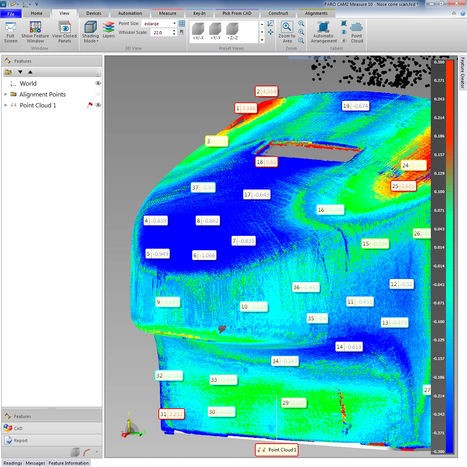Click deviation label 31 at lower left

pos(171,414)
